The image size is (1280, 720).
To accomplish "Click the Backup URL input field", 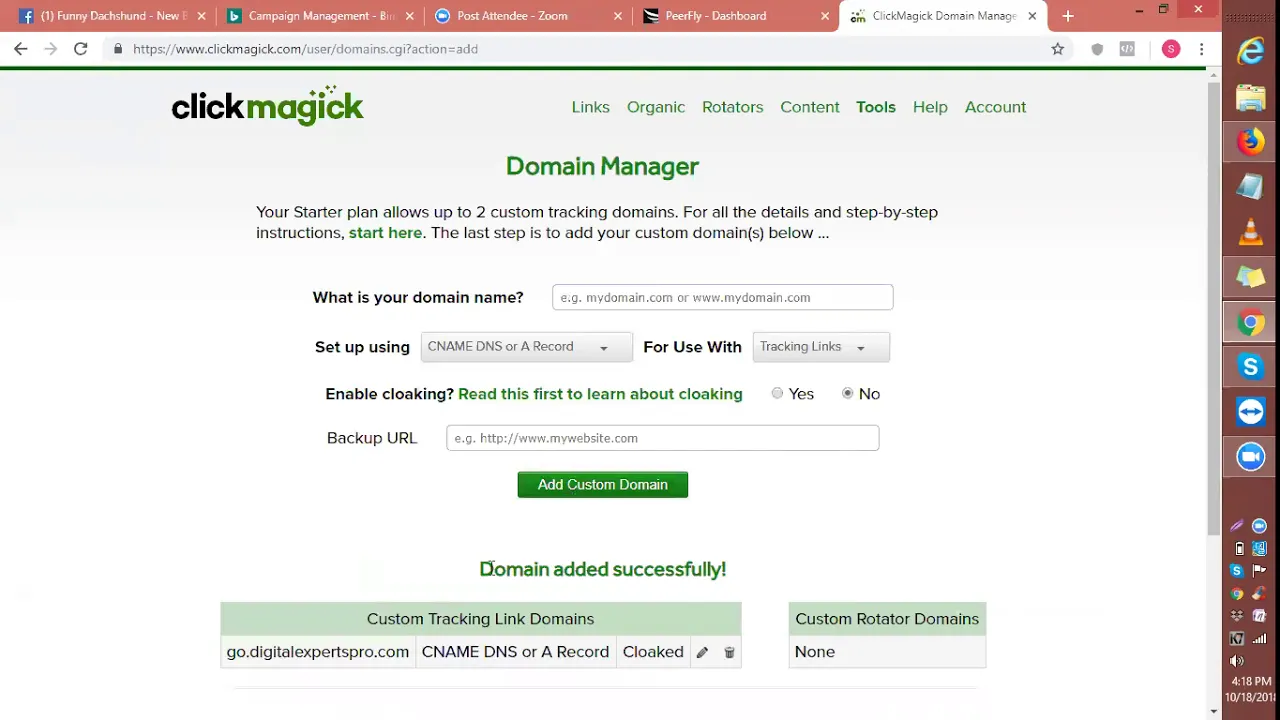I will pos(662,438).
